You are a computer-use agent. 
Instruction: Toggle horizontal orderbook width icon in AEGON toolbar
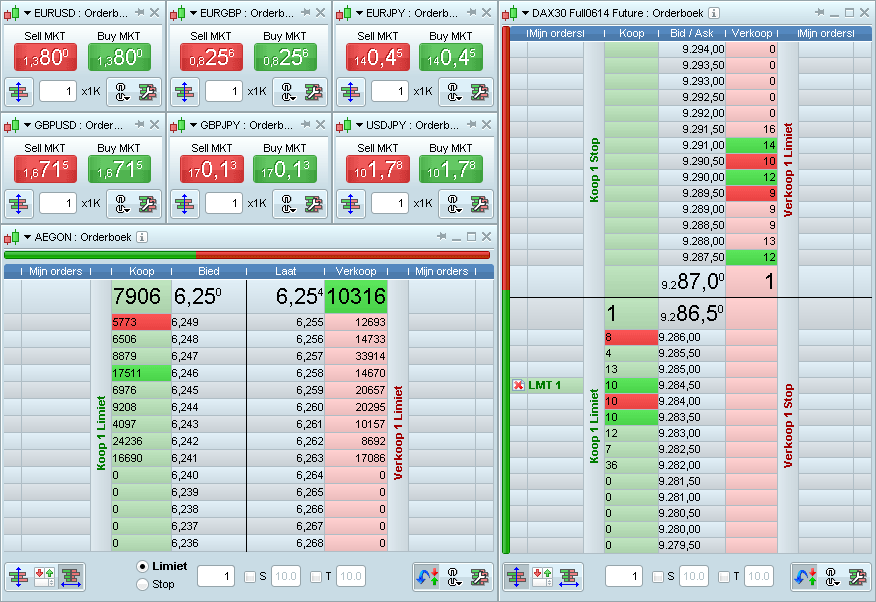click(x=71, y=576)
